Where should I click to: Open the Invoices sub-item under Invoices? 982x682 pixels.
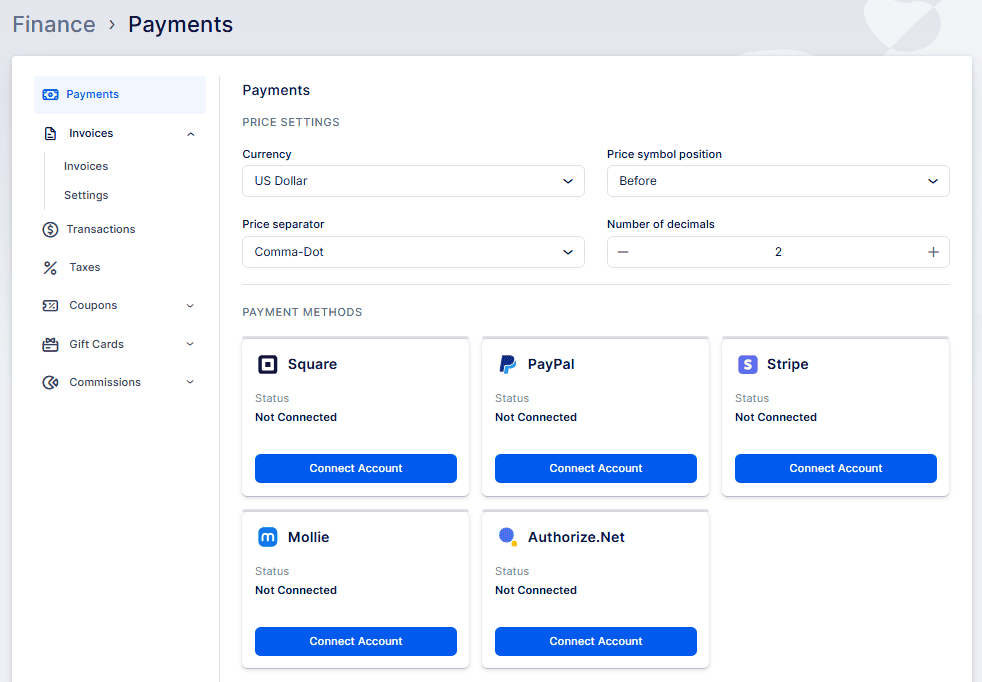86,166
